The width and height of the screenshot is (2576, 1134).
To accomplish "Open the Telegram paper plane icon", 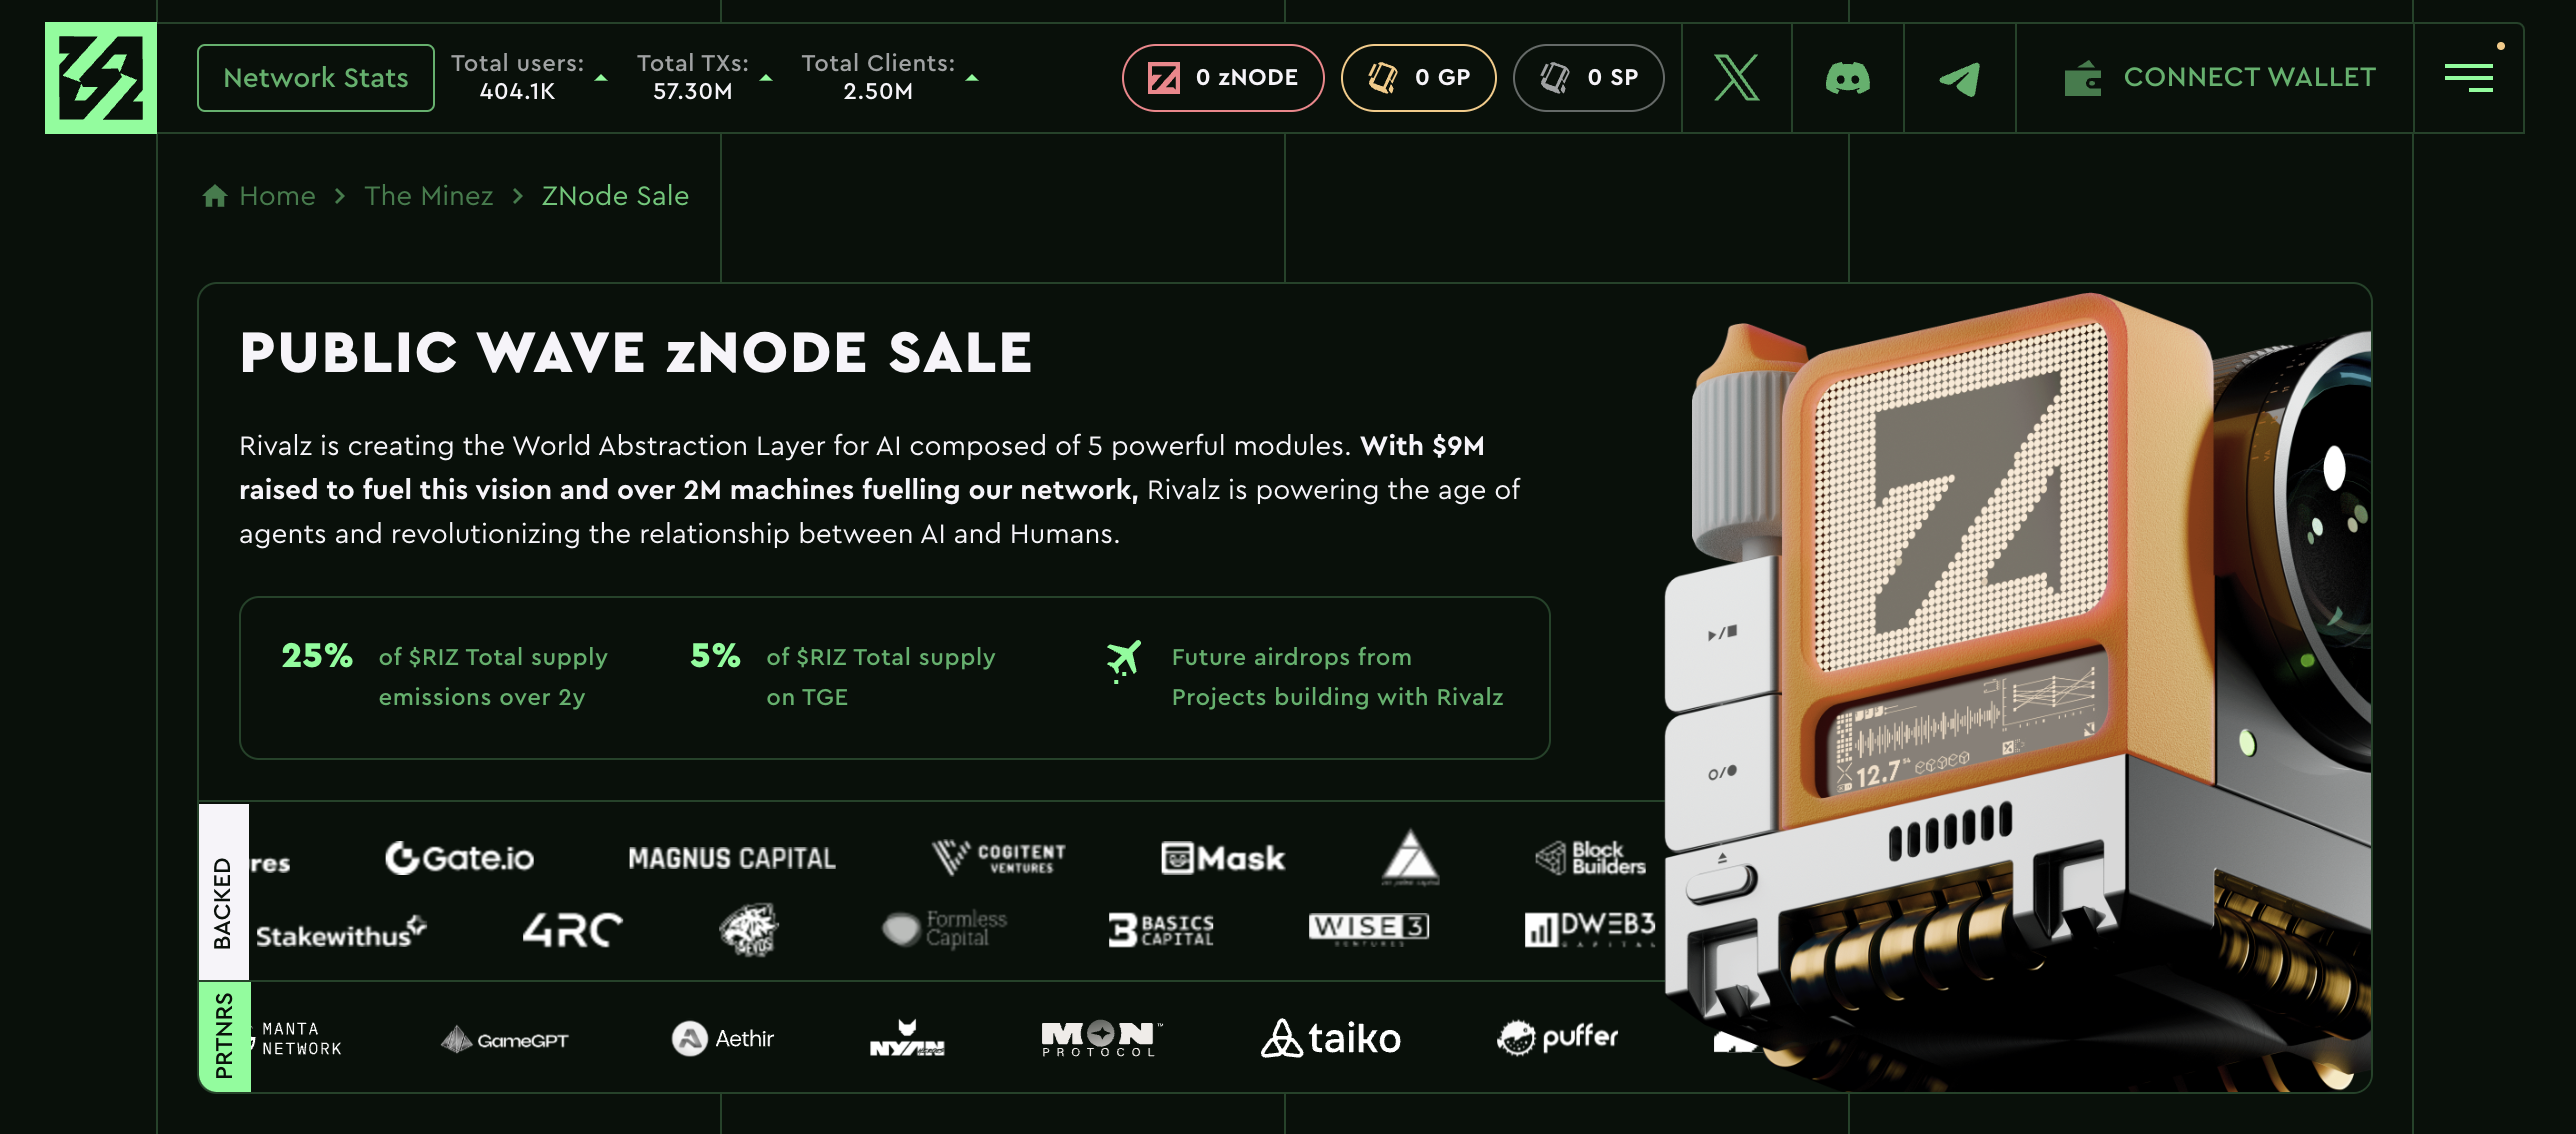I will coord(1960,78).
